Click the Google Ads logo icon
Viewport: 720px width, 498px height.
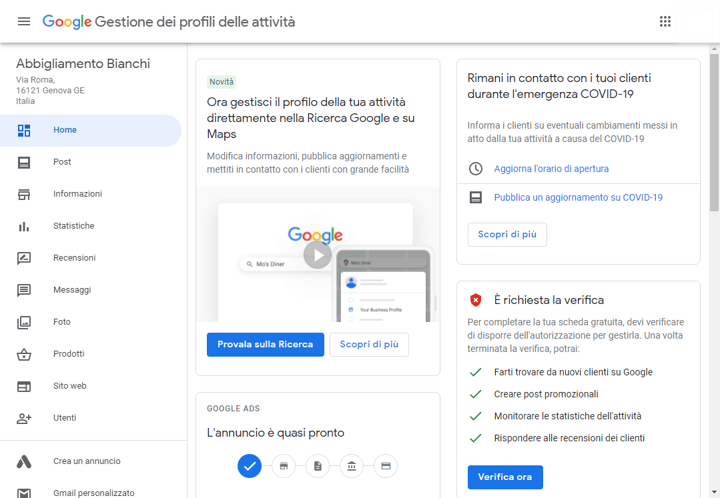point(24,461)
